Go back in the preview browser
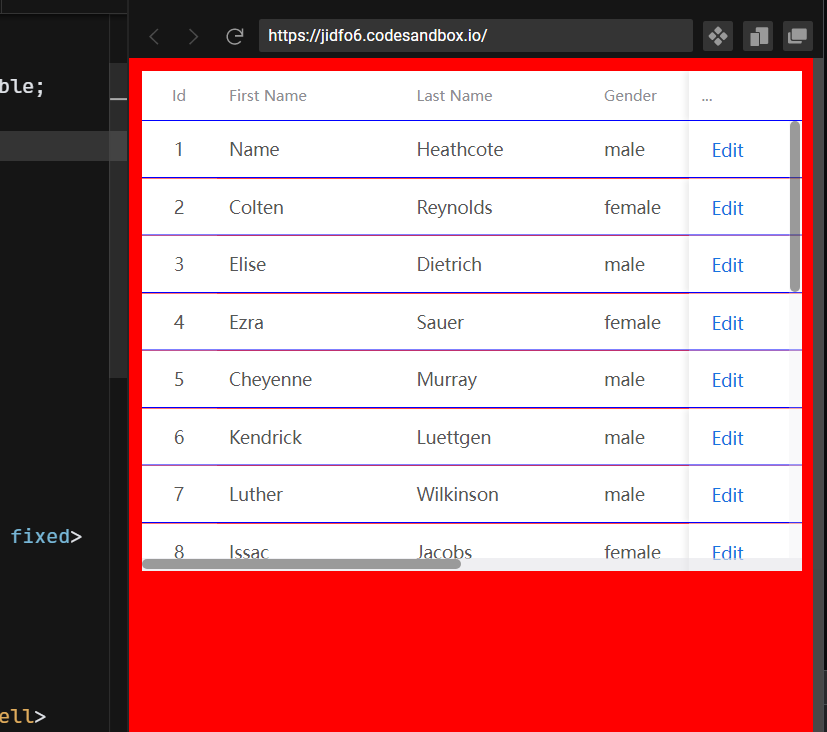The height and width of the screenshot is (732, 827). (155, 36)
